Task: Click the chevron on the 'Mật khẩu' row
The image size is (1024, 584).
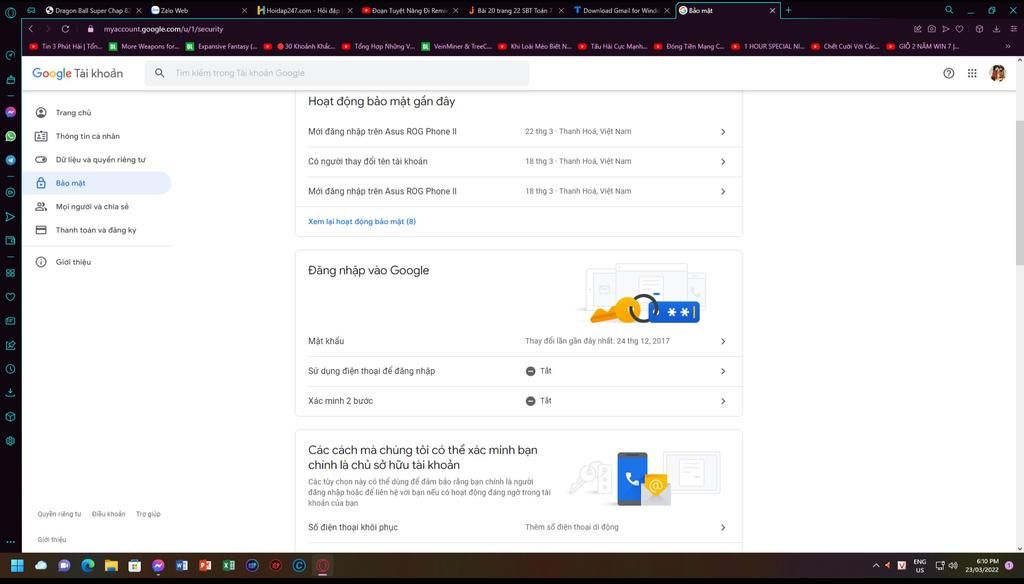Action: [x=723, y=341]
